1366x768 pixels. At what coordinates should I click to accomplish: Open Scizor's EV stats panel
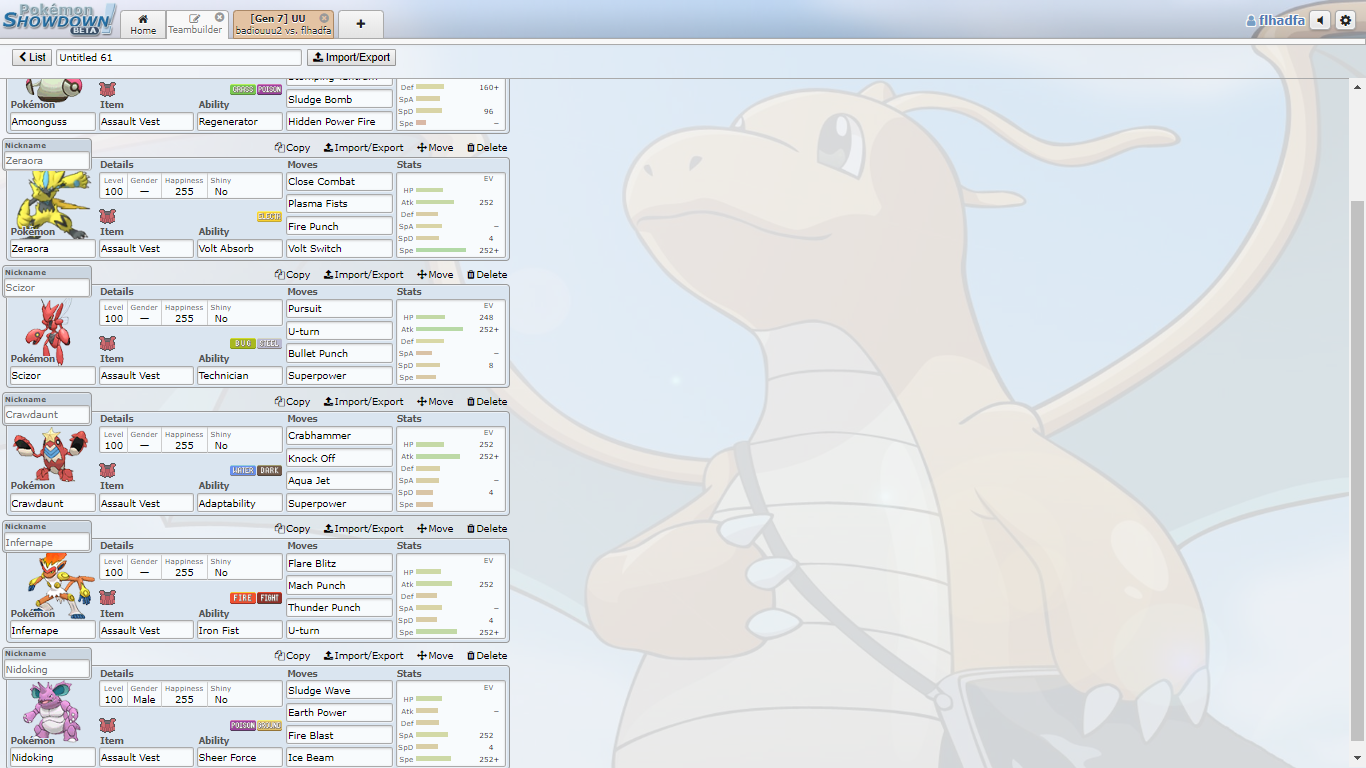pyautogui.click(x=451, y=342)
